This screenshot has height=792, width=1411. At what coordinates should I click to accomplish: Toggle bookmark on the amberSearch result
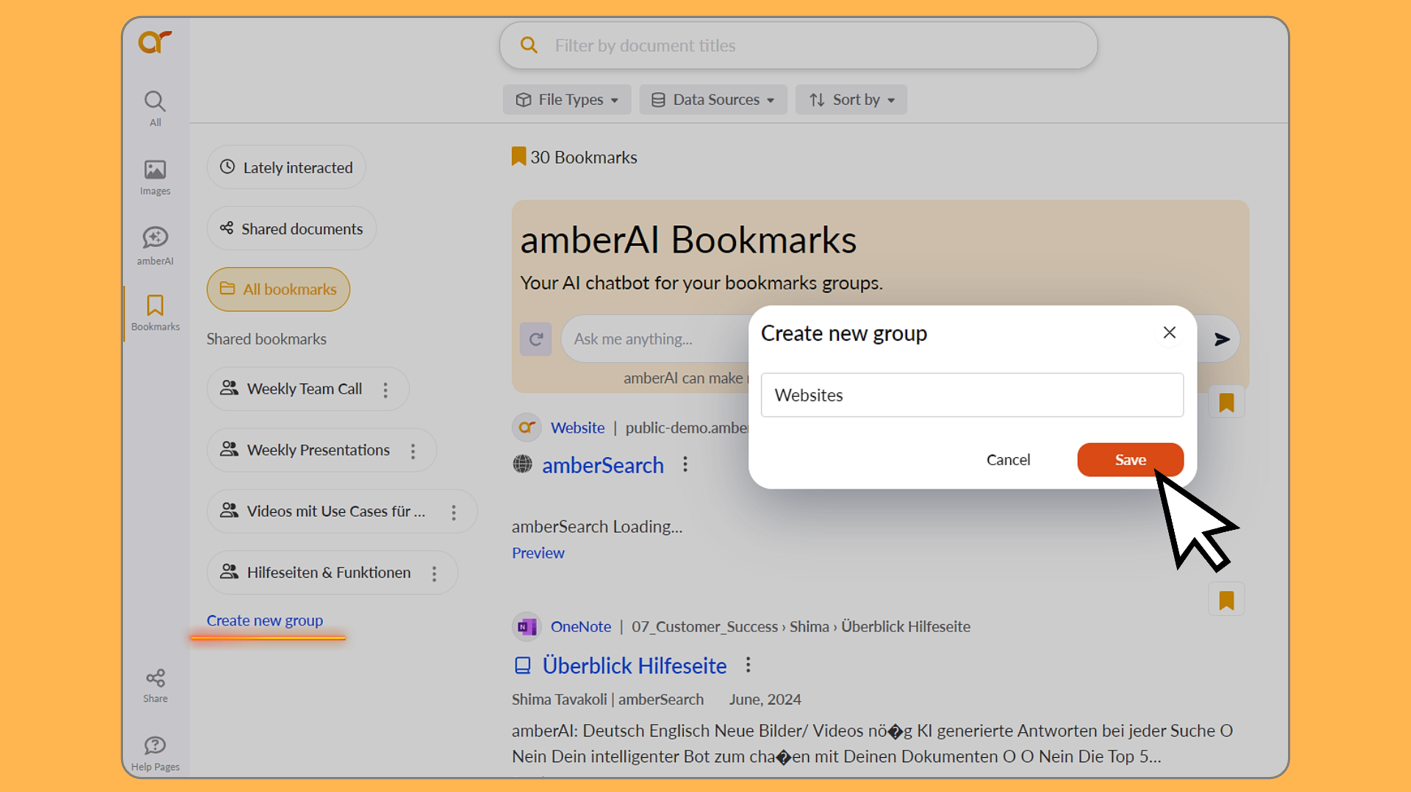(1226, 403)
